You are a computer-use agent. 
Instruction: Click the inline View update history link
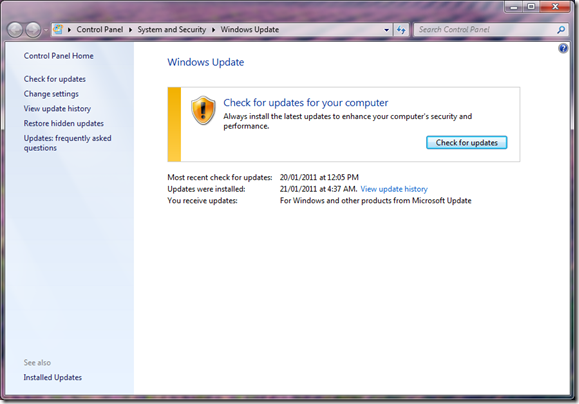click(x=394, y=189)
